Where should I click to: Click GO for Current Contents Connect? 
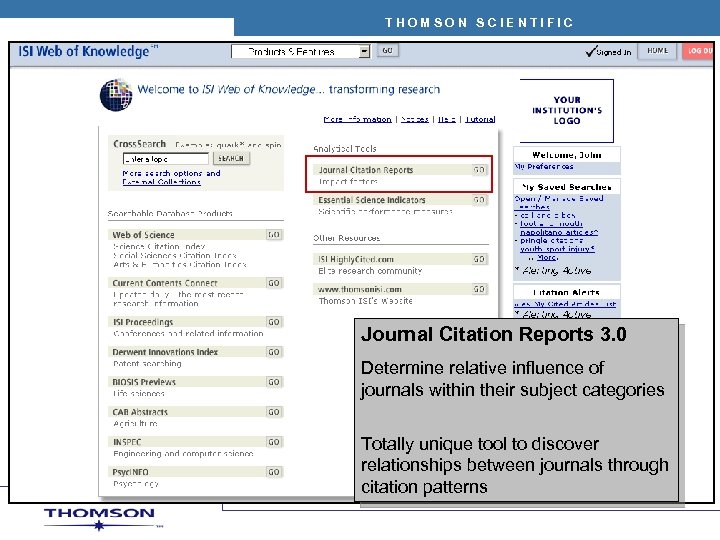(x=274, y=283)
